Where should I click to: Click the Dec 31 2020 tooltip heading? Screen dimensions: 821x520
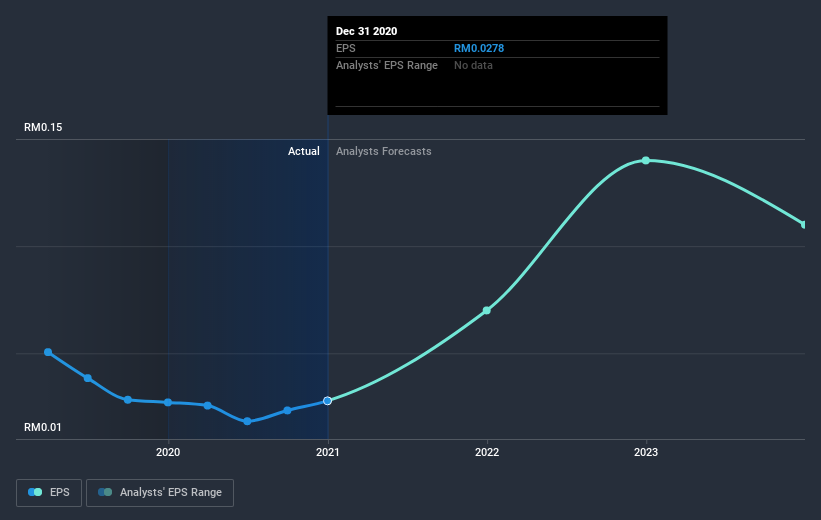[x=366, y=31]
